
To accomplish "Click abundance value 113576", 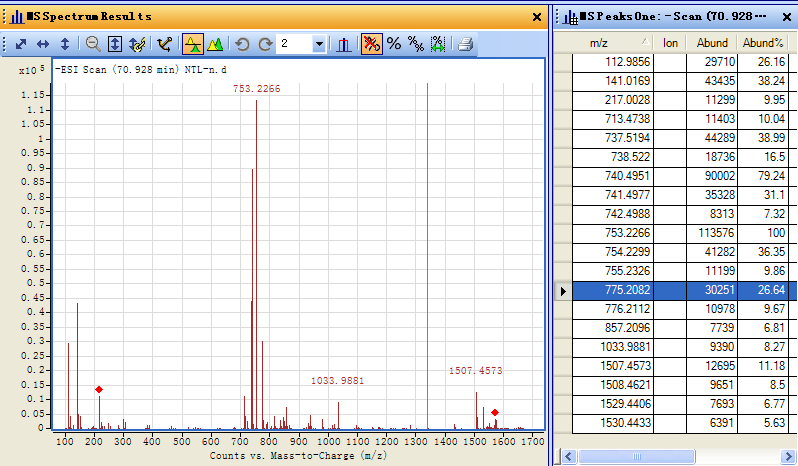I will 712,233.
